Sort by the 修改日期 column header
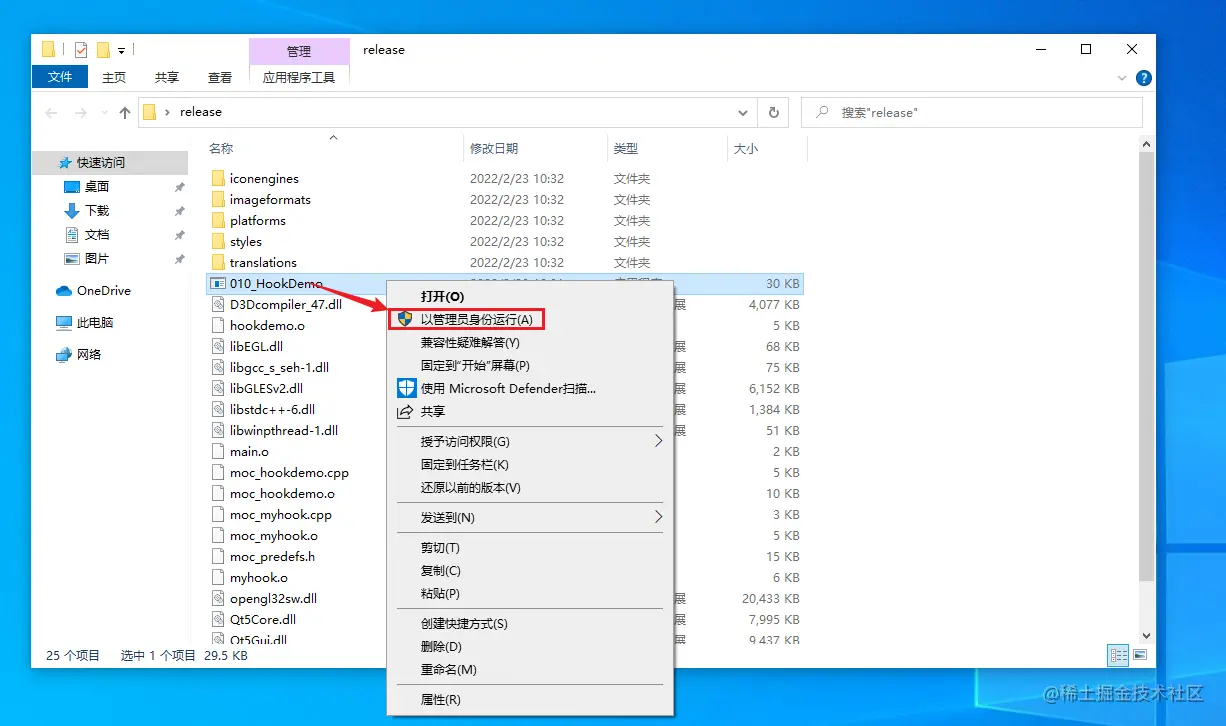The image size is (1226, 726). pos(494,148)
